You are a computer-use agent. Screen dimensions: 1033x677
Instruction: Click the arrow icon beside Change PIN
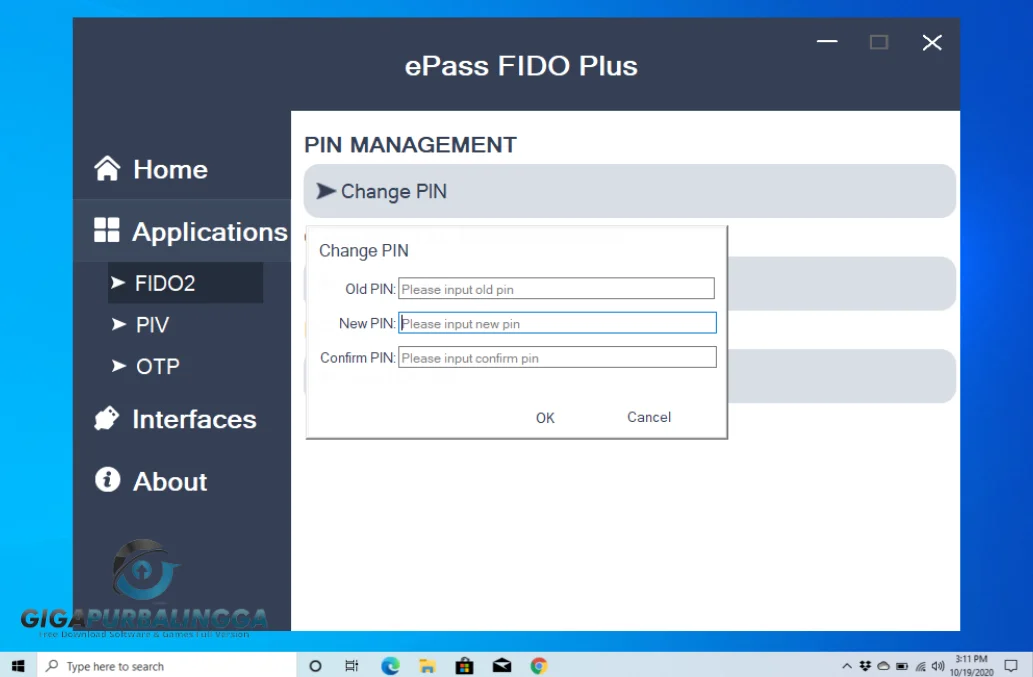click(325, 191)
